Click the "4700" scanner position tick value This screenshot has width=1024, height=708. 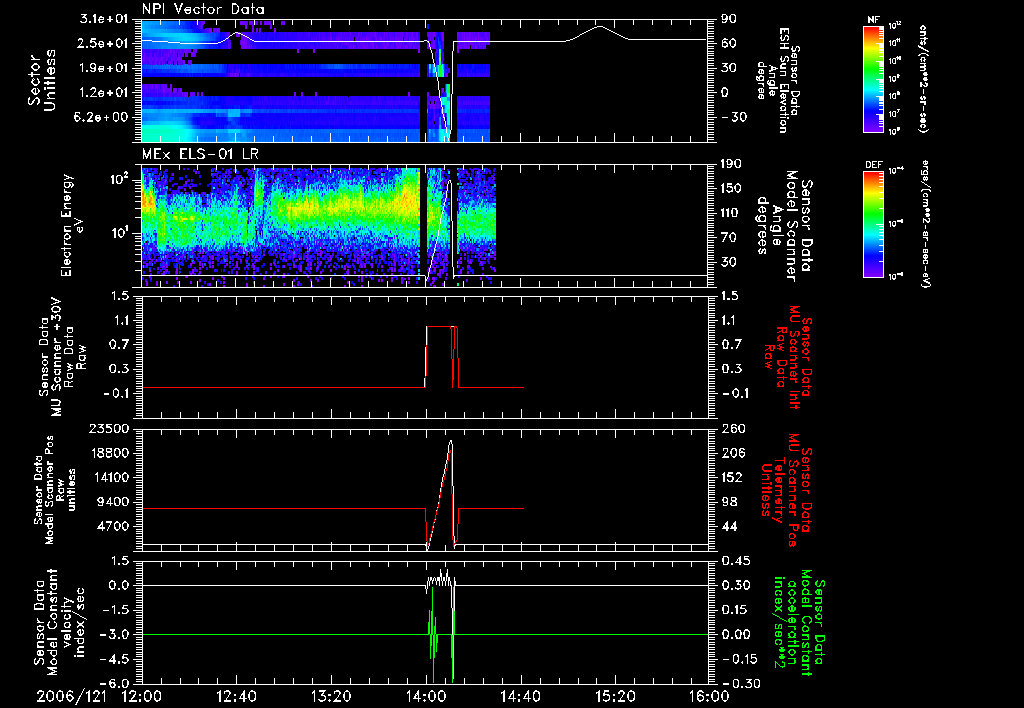coord(113,526)
